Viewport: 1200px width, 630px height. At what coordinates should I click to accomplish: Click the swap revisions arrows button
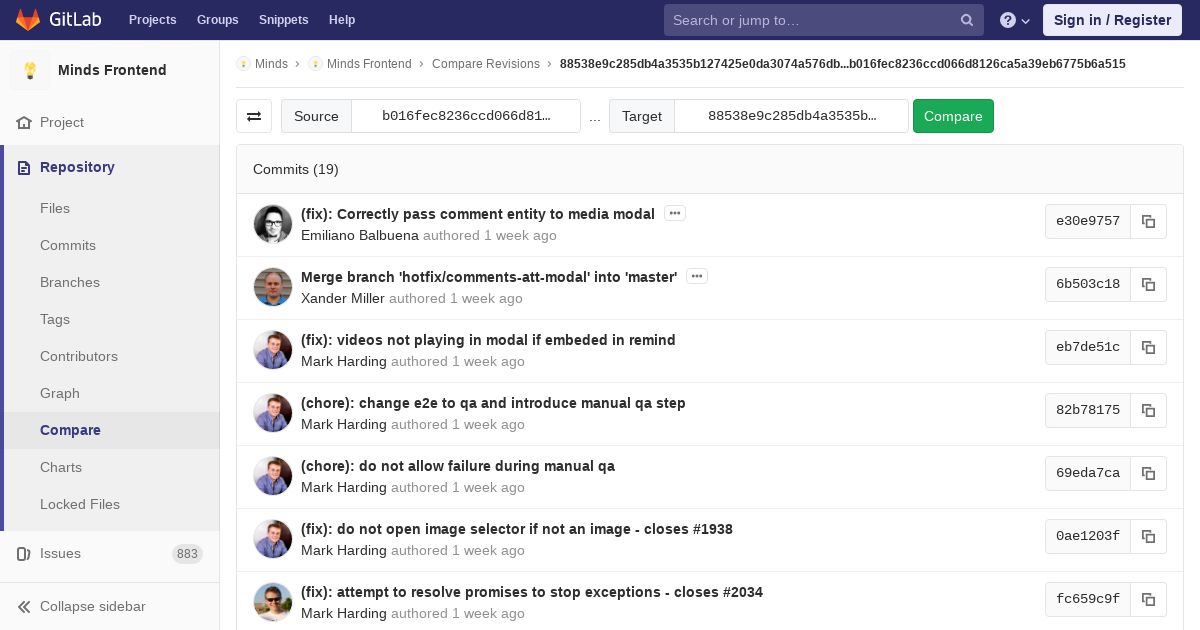pos(254,116)
